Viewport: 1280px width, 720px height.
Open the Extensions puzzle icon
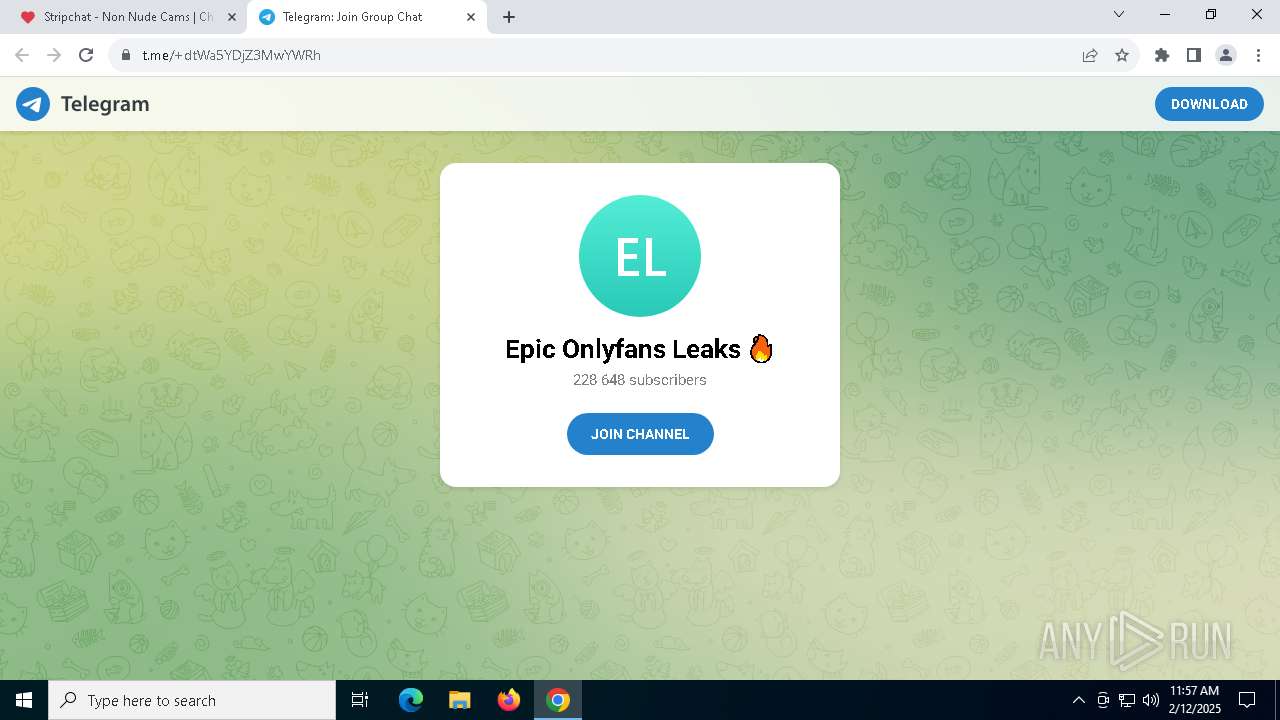pyautogui.click(x=1162, y=55)
